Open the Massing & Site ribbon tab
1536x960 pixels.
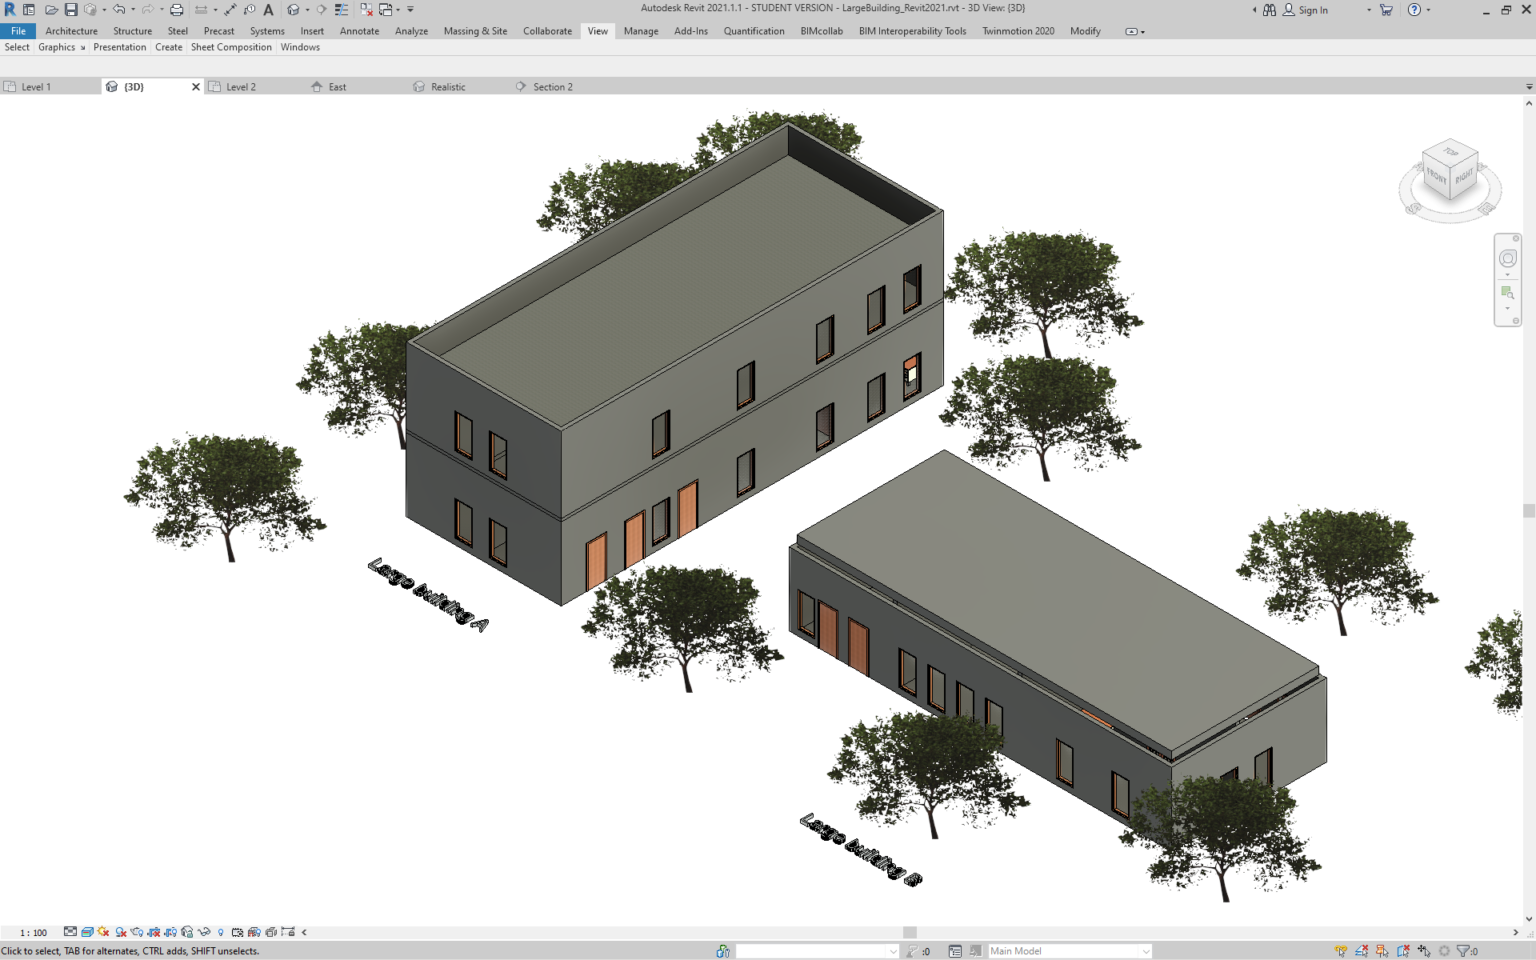(x=475, y=31)
